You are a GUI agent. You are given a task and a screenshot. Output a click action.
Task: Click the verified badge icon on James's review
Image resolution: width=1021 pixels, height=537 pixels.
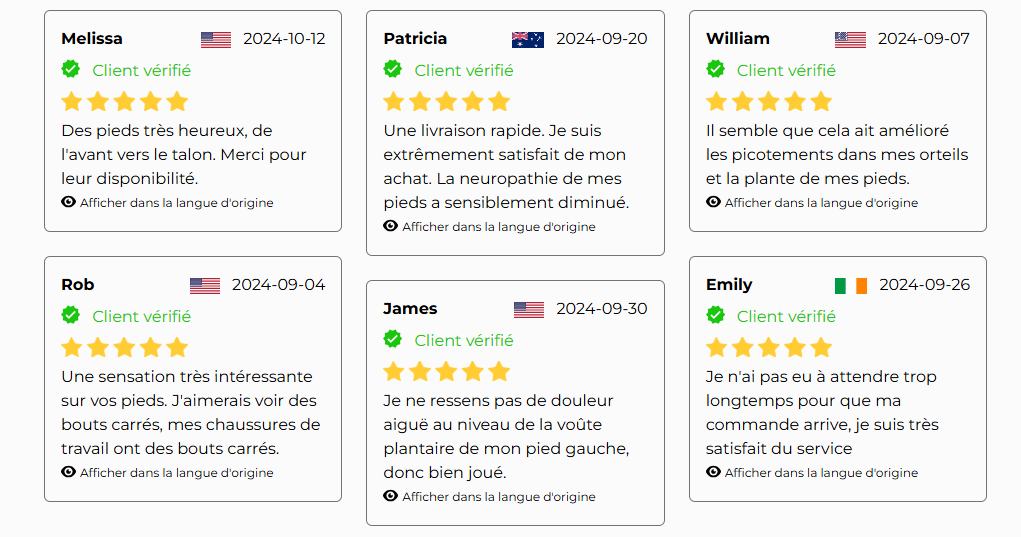tap(393, 339)
